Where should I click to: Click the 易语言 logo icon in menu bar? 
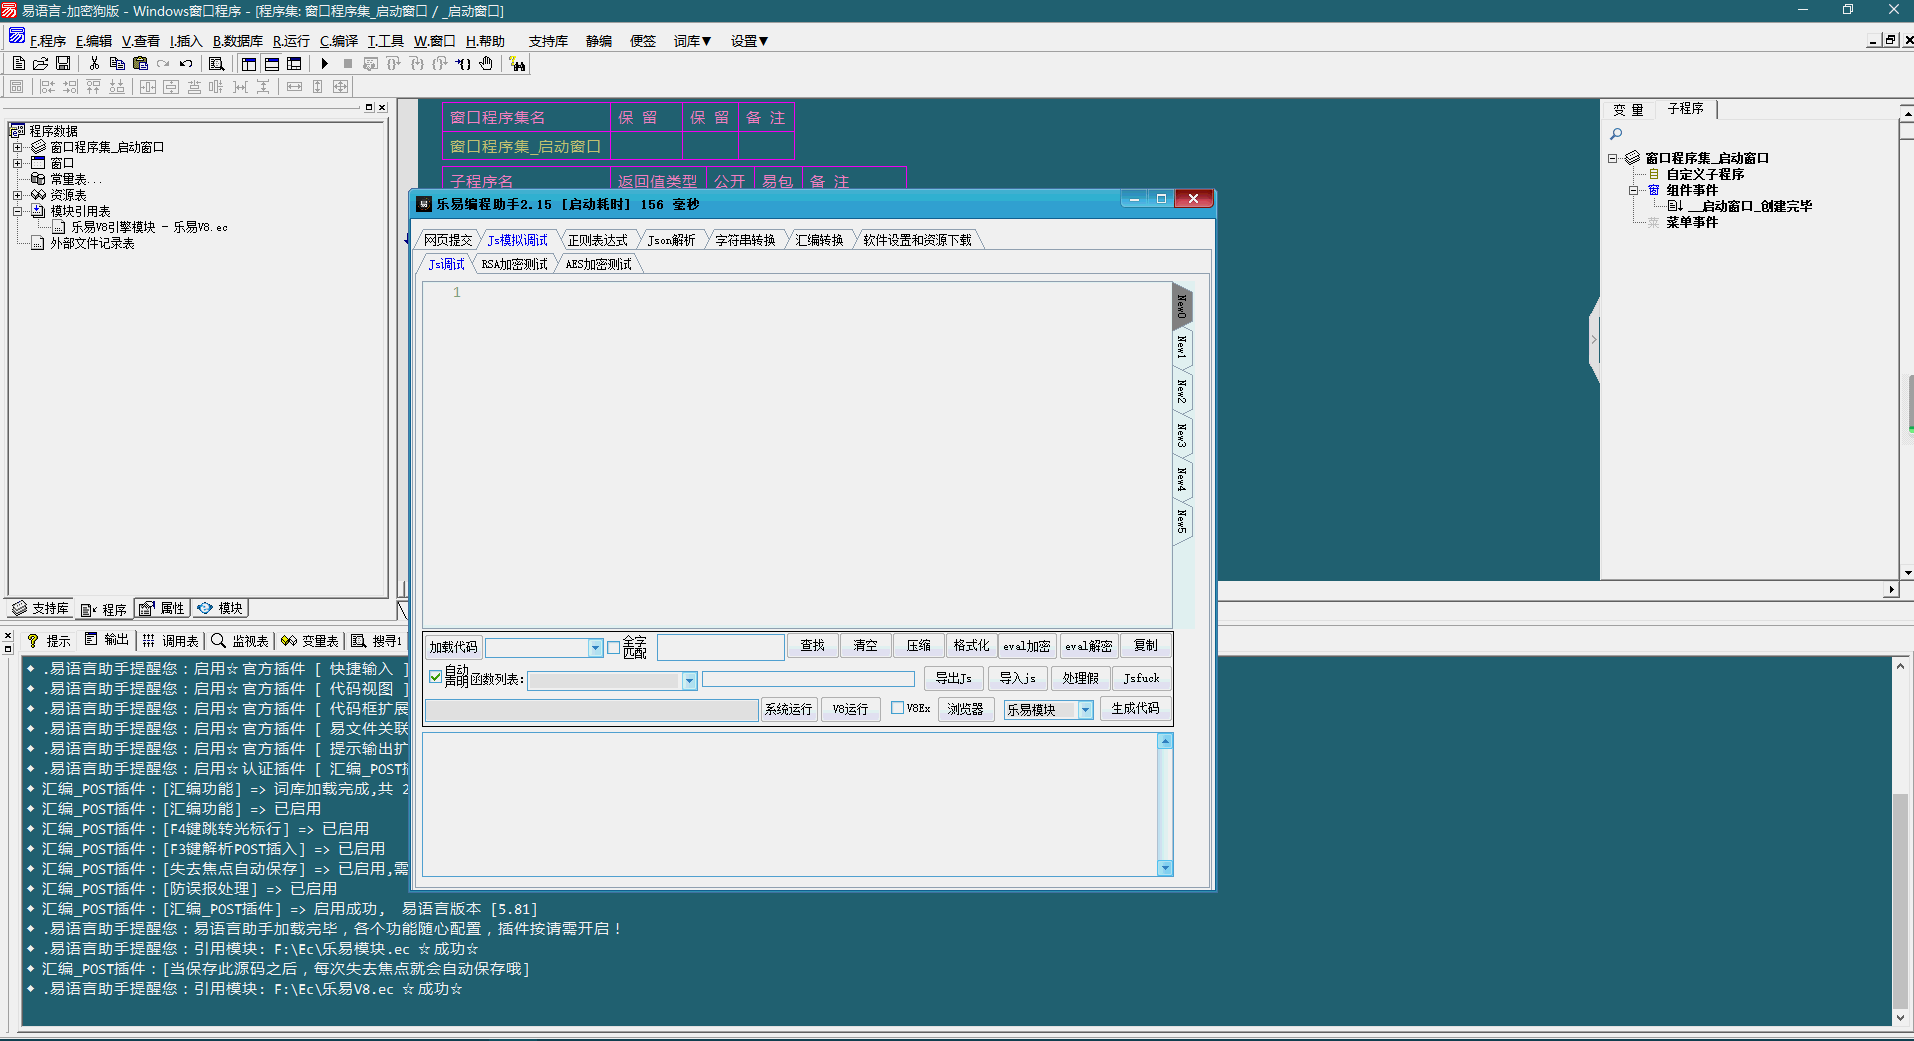17,37
